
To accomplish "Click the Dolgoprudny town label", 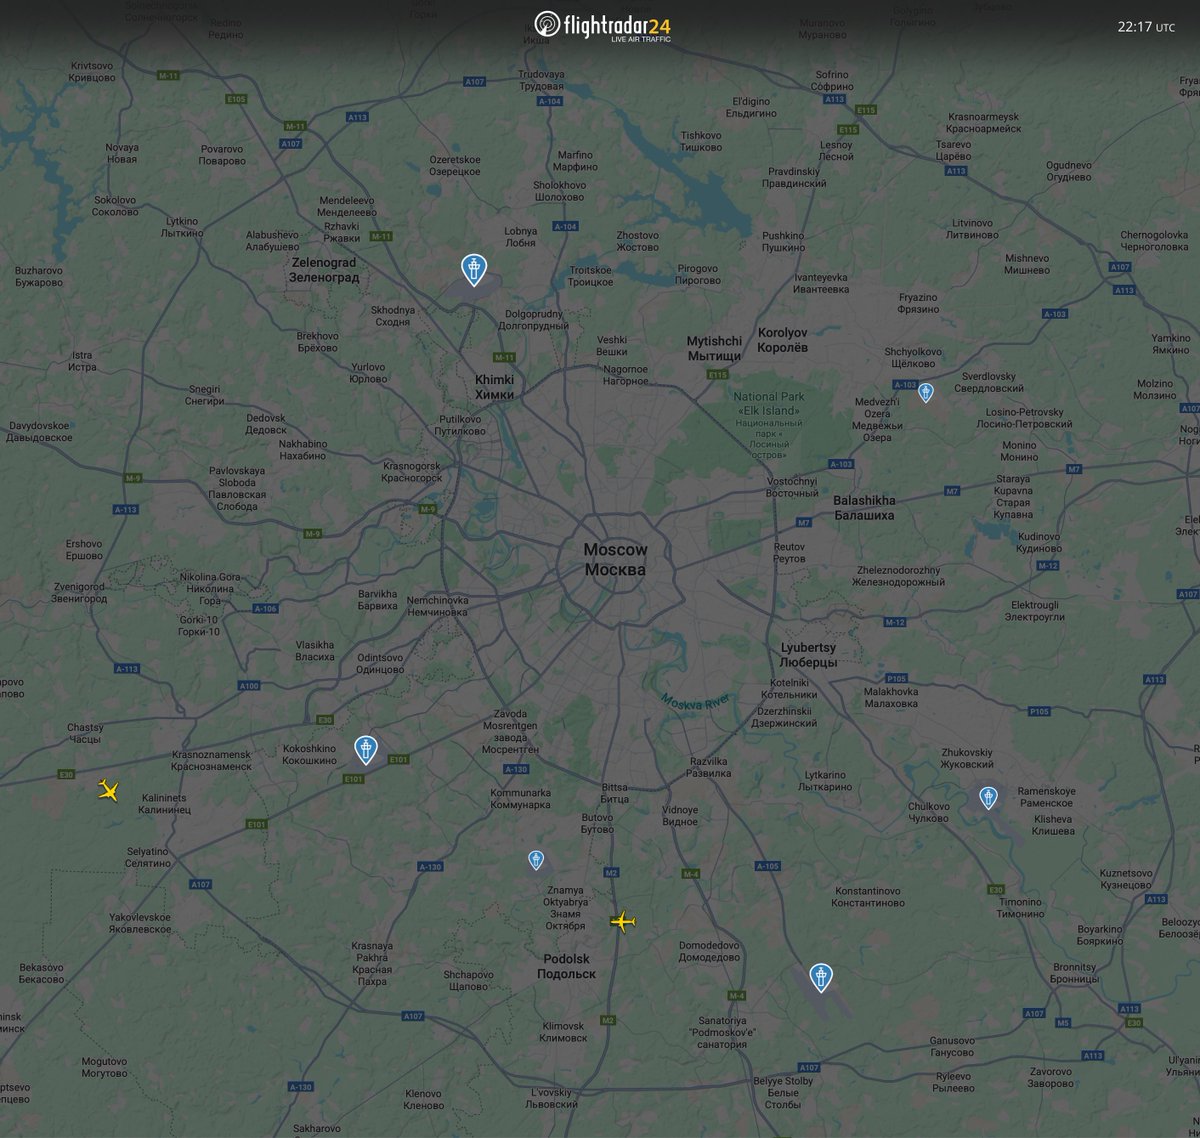I will 532,320.
